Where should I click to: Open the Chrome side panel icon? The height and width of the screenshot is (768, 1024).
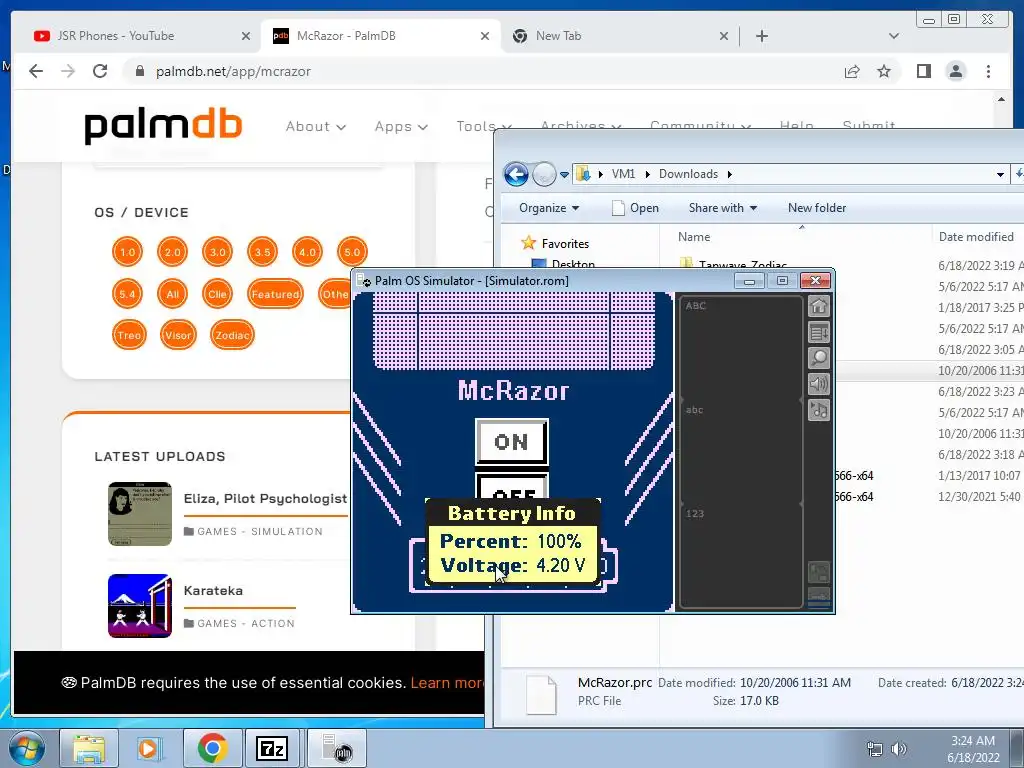[x=923, y=71]
